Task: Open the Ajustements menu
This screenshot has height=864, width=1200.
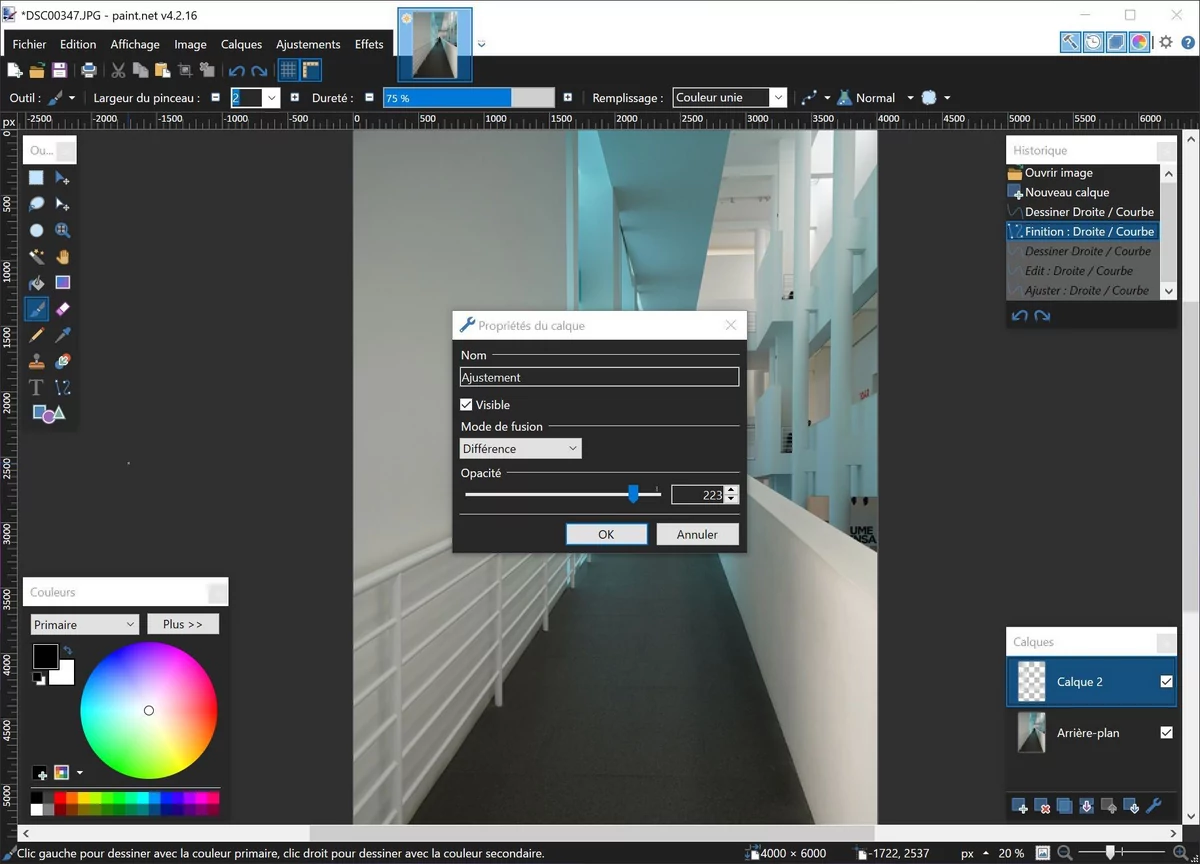Action: point(308,44)
